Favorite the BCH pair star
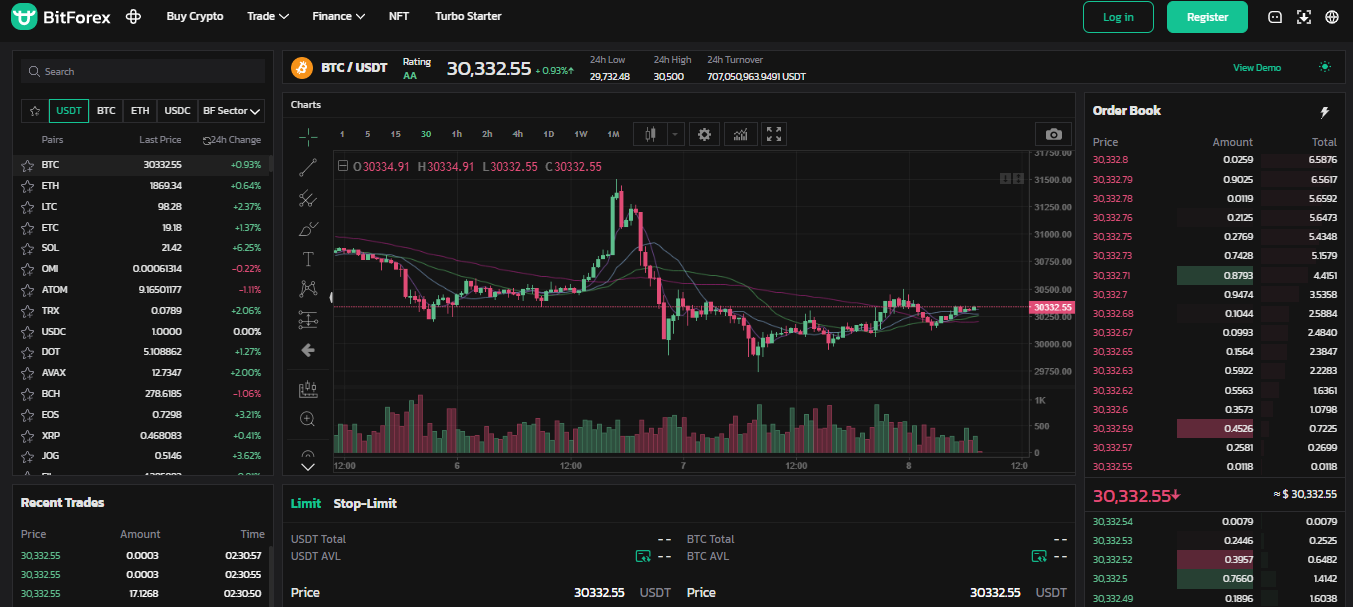The image size is (1353, 607). pos(28,394)
